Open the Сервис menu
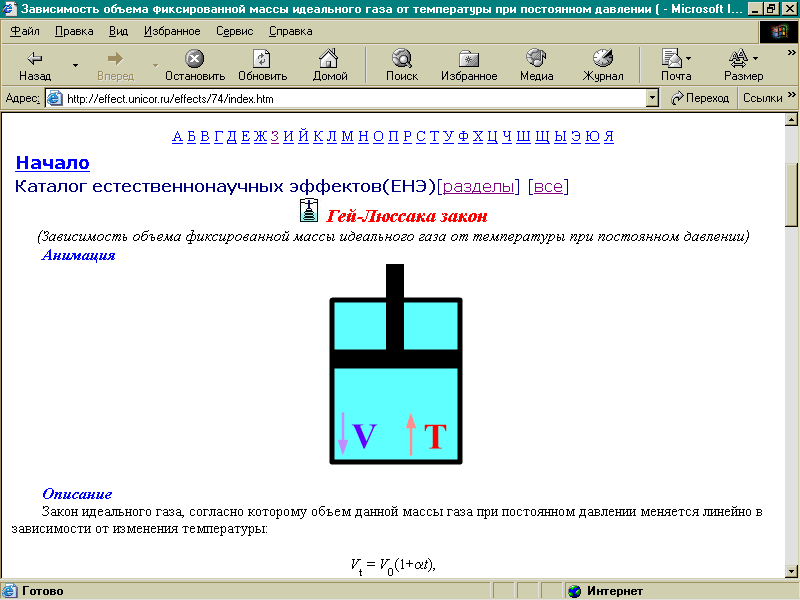 click(x=234, y=31)
